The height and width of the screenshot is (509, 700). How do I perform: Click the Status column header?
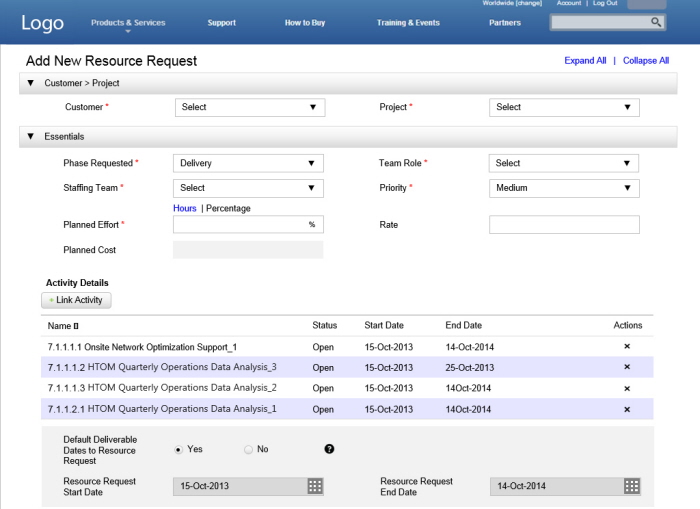[x=325, y=325]
